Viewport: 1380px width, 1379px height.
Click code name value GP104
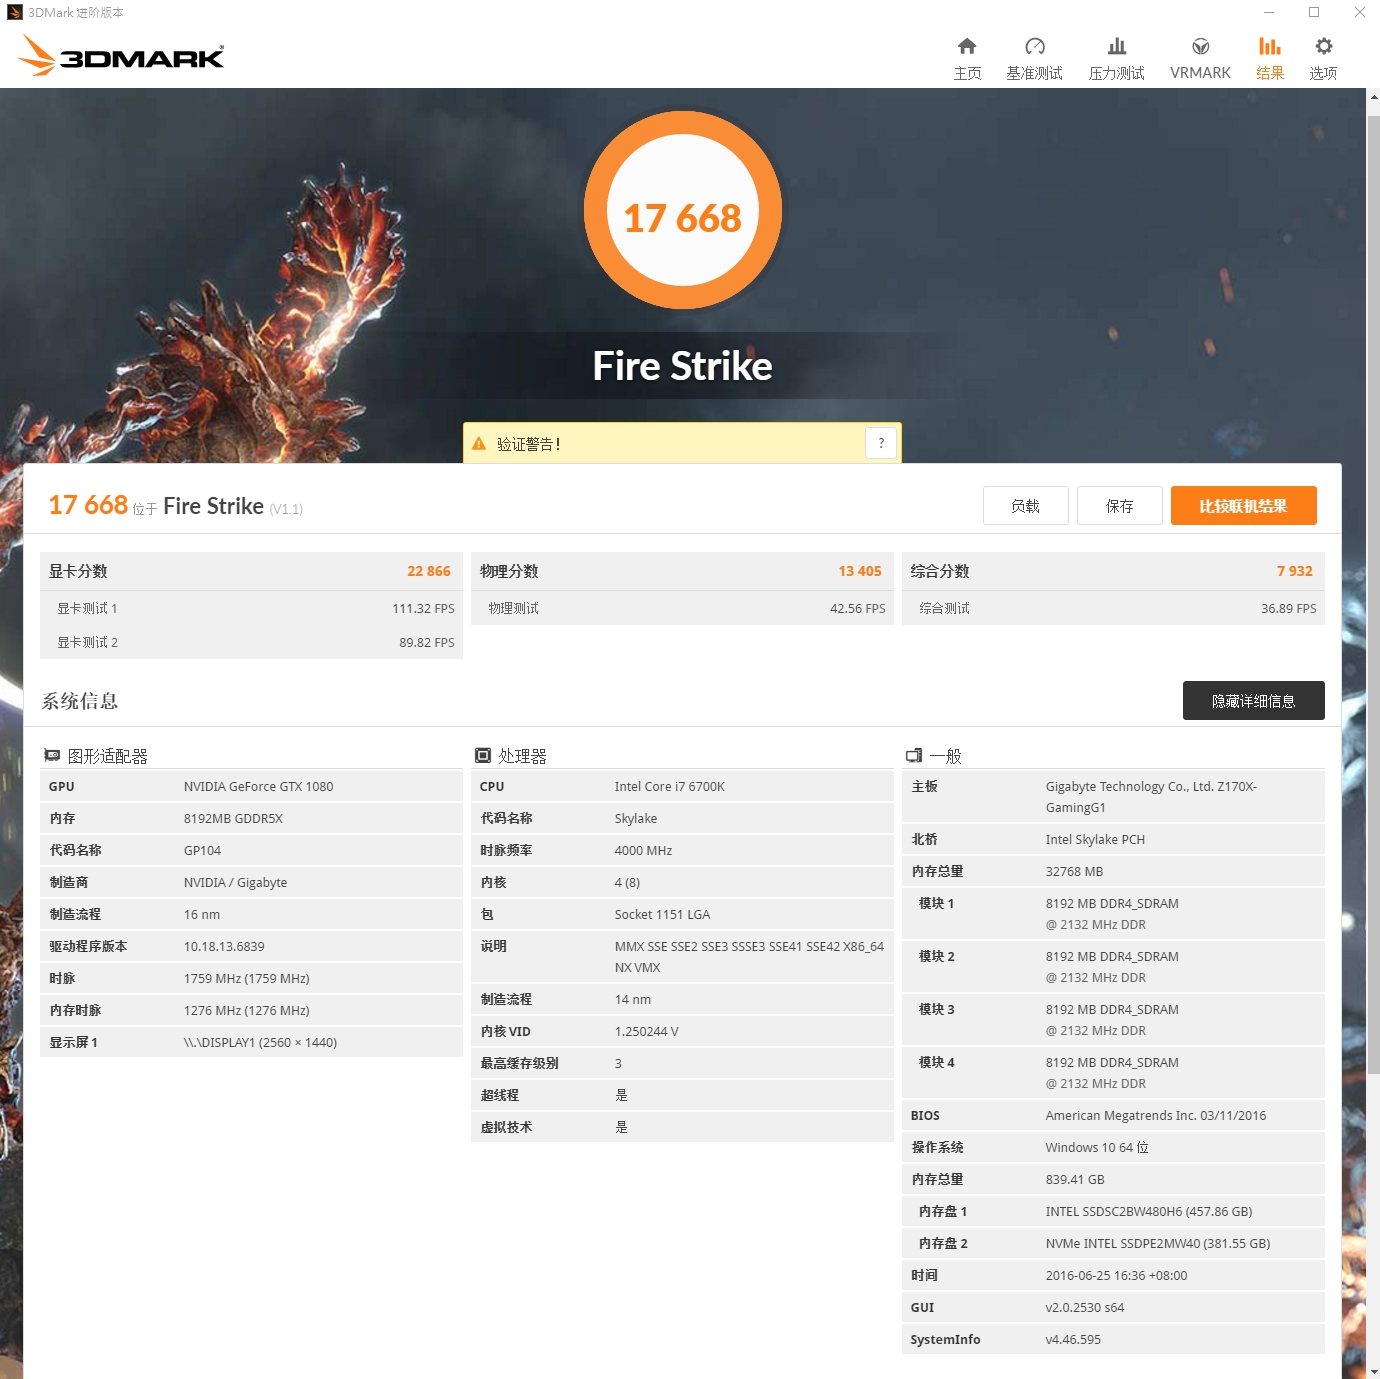tap(202, 850)
